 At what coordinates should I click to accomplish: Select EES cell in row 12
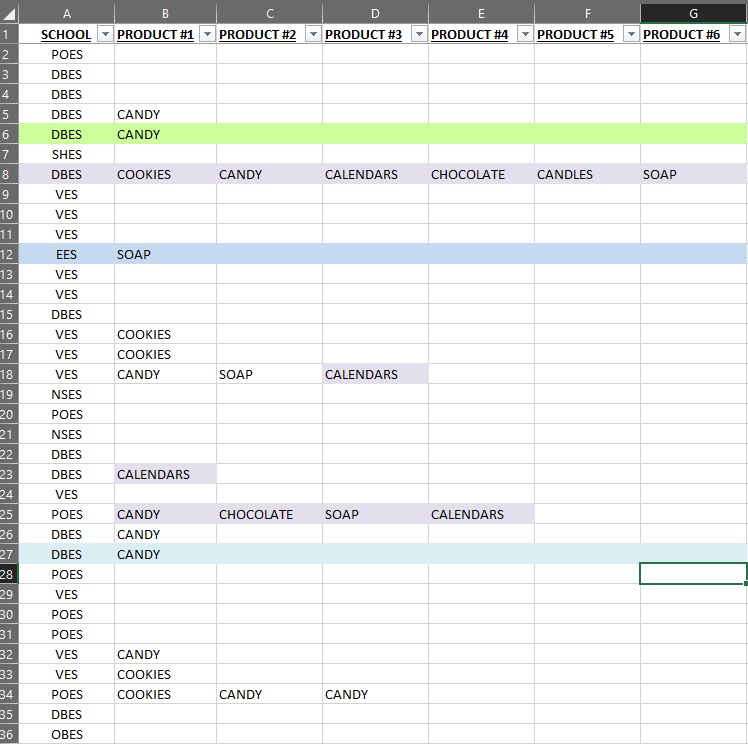click(x=67, y=254)
